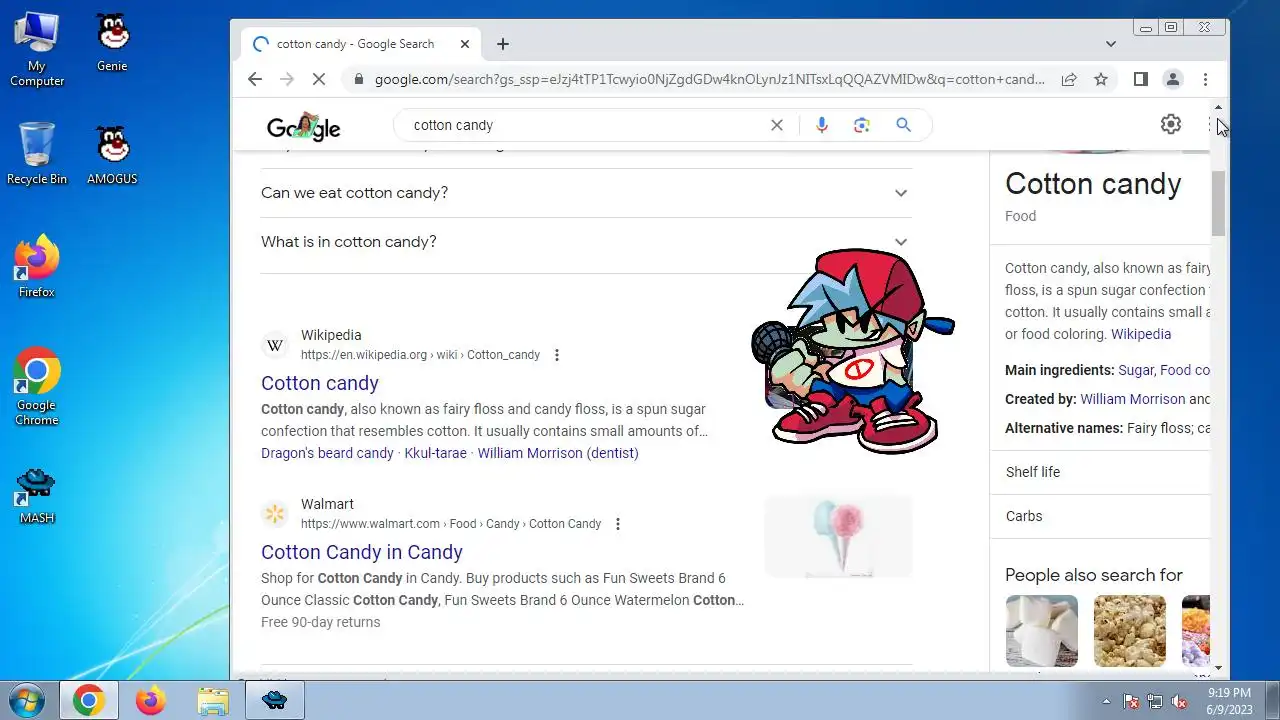Open the My Computer desktop icon

point(37,49)
